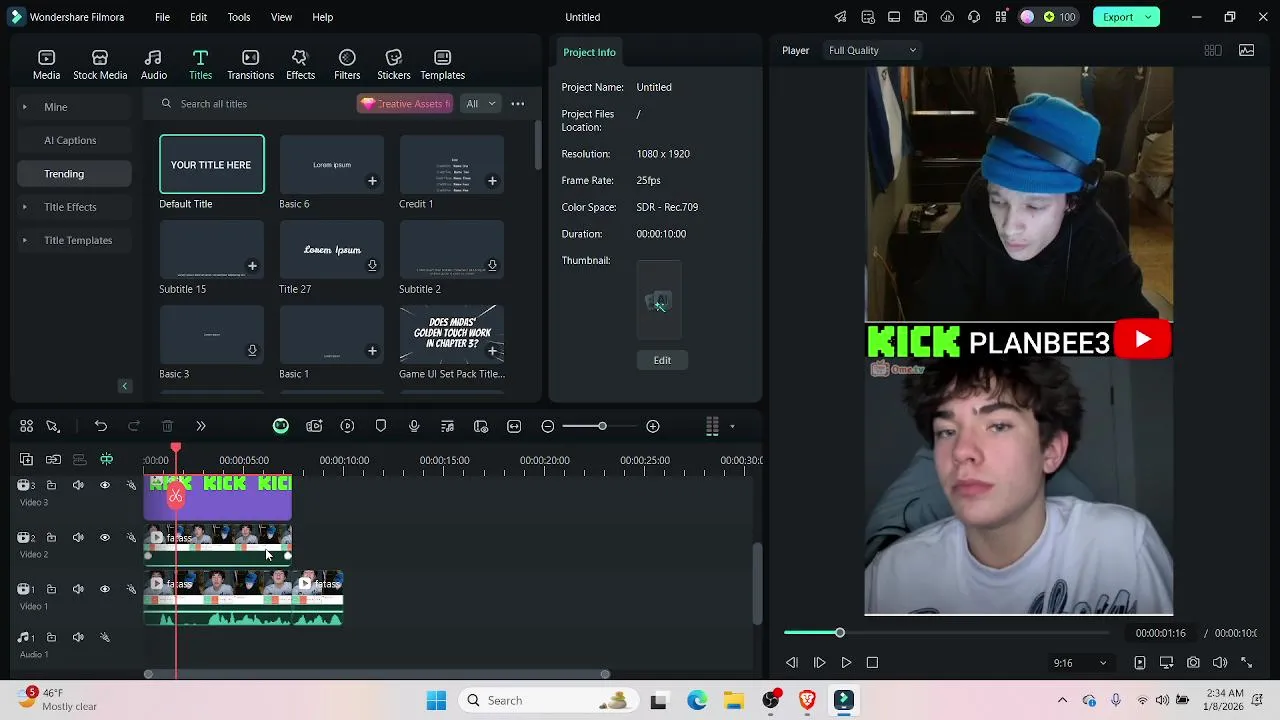This screenshot has width=1280, height=720.
Task: Toggle Video 2 track visibility
Action: 105,537
